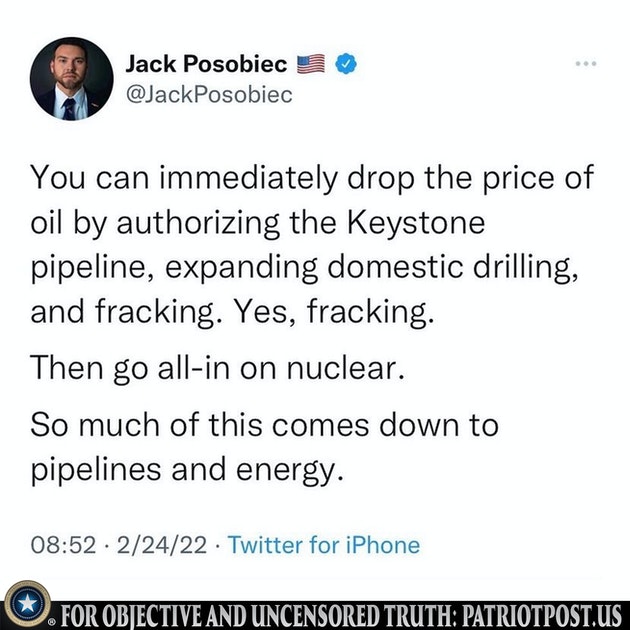Click the Twitter for iPhone source link
The image size is (630, 630).
[x=324, y=545]
